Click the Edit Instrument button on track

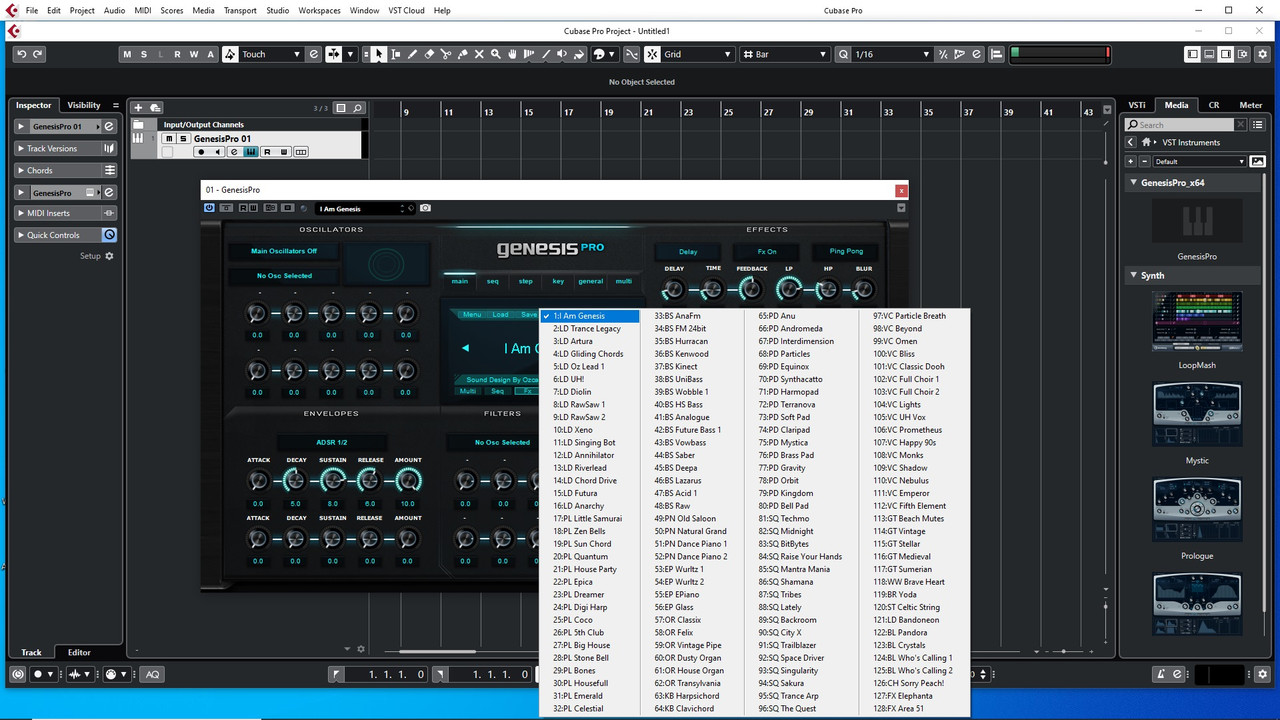tap(251, 152)
